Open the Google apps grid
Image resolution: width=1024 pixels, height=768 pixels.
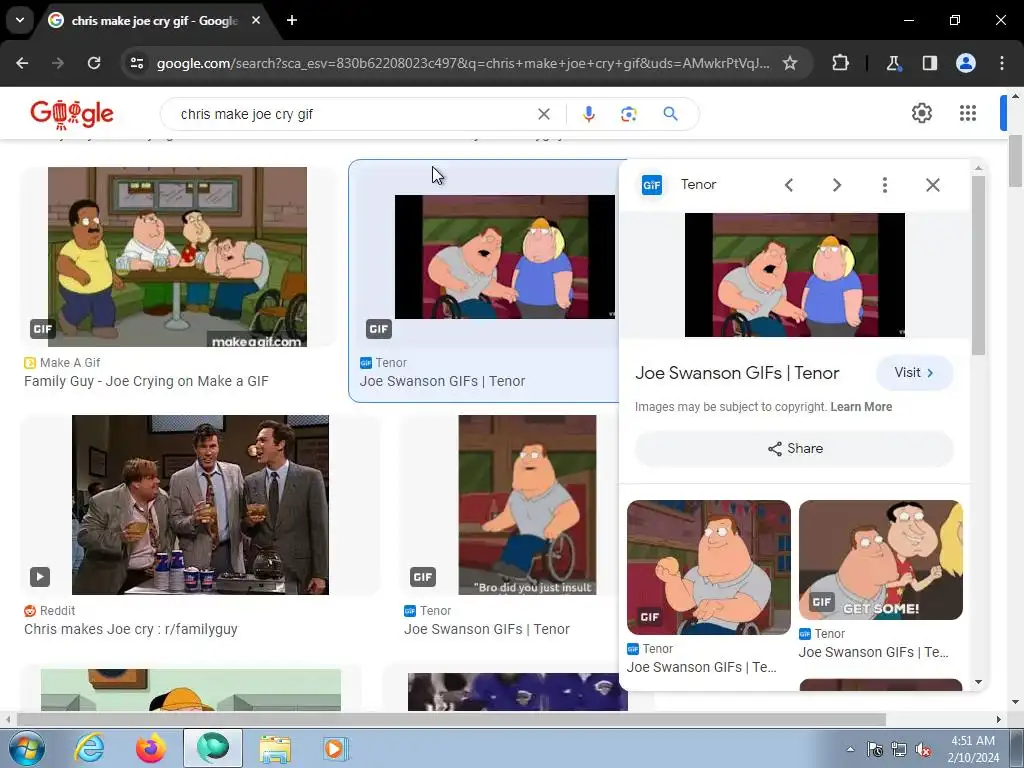pyautogui.click(x=968, y=113)
